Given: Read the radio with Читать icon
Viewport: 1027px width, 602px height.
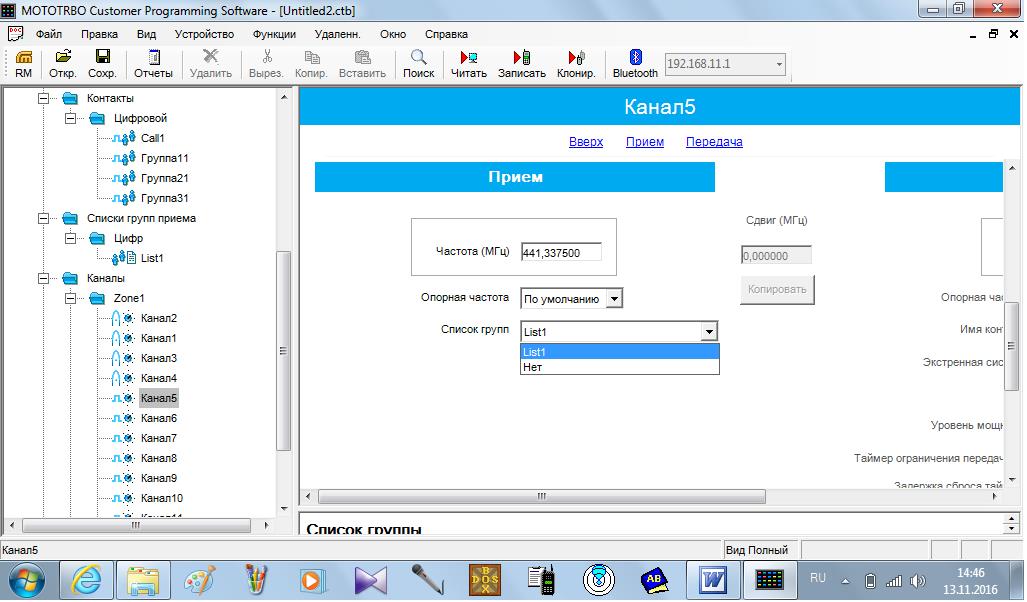Looking at the screenshot, I should point(469,64).
